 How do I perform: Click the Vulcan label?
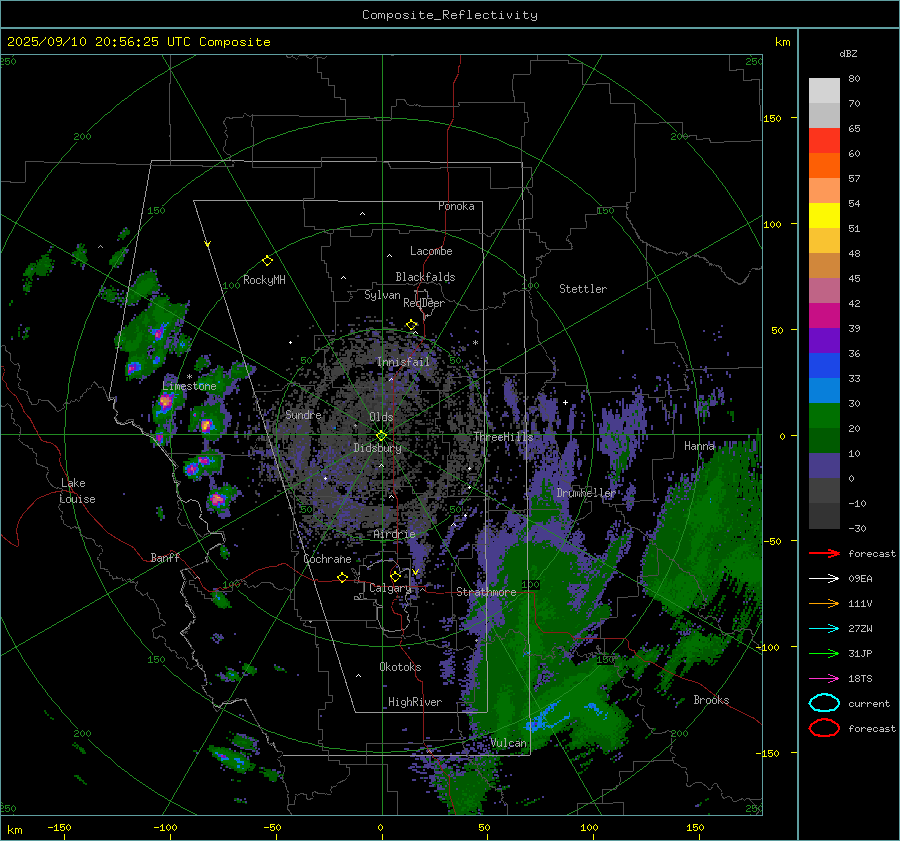click(x=509, y=743)
